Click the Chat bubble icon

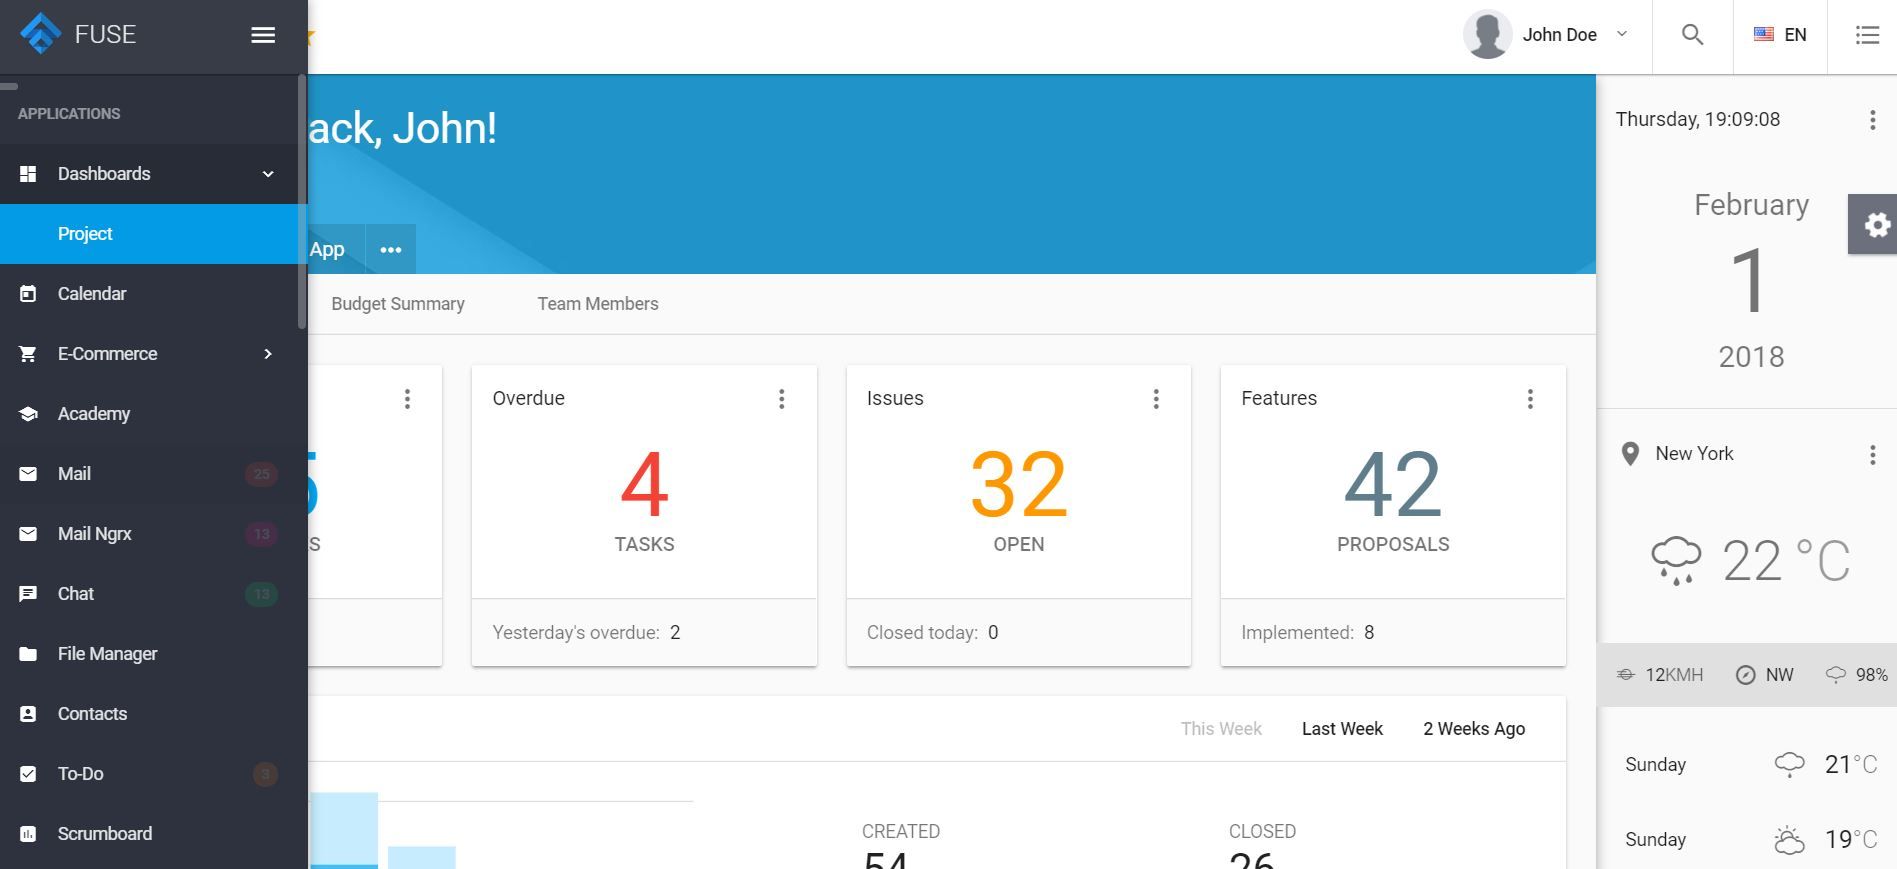[x=28, y=594]
